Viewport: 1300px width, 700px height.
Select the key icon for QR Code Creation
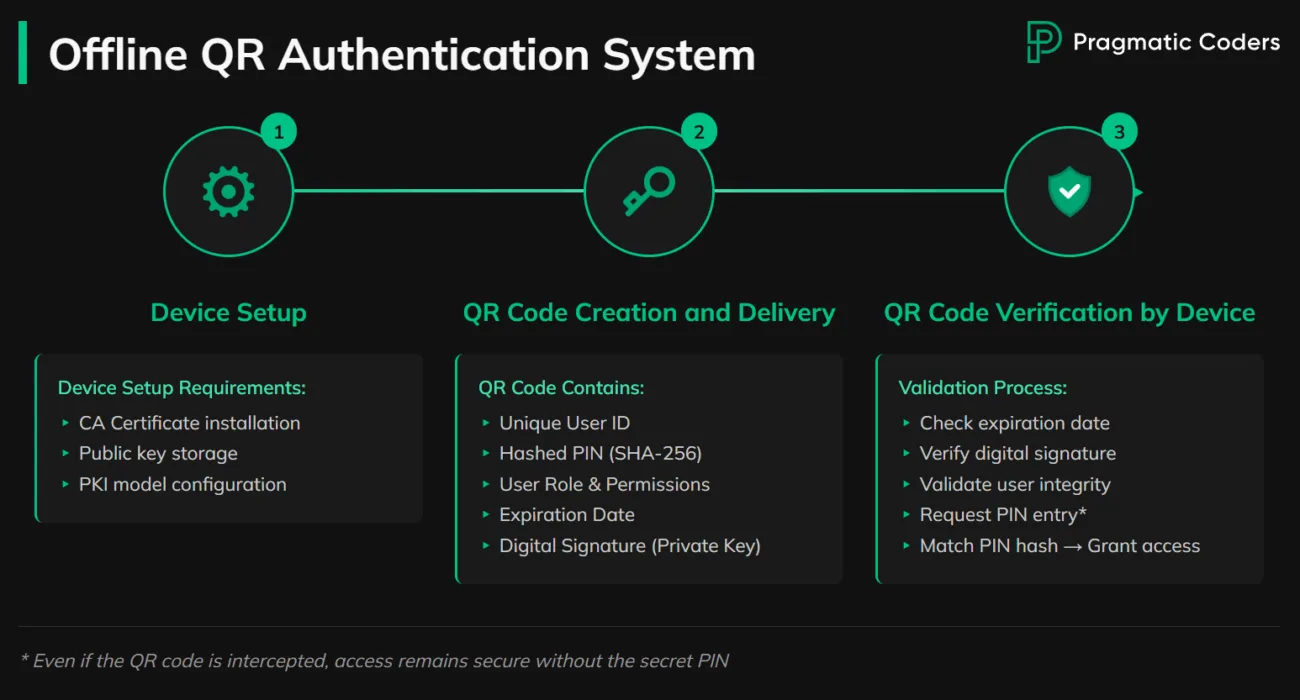(x=648, y=189)
